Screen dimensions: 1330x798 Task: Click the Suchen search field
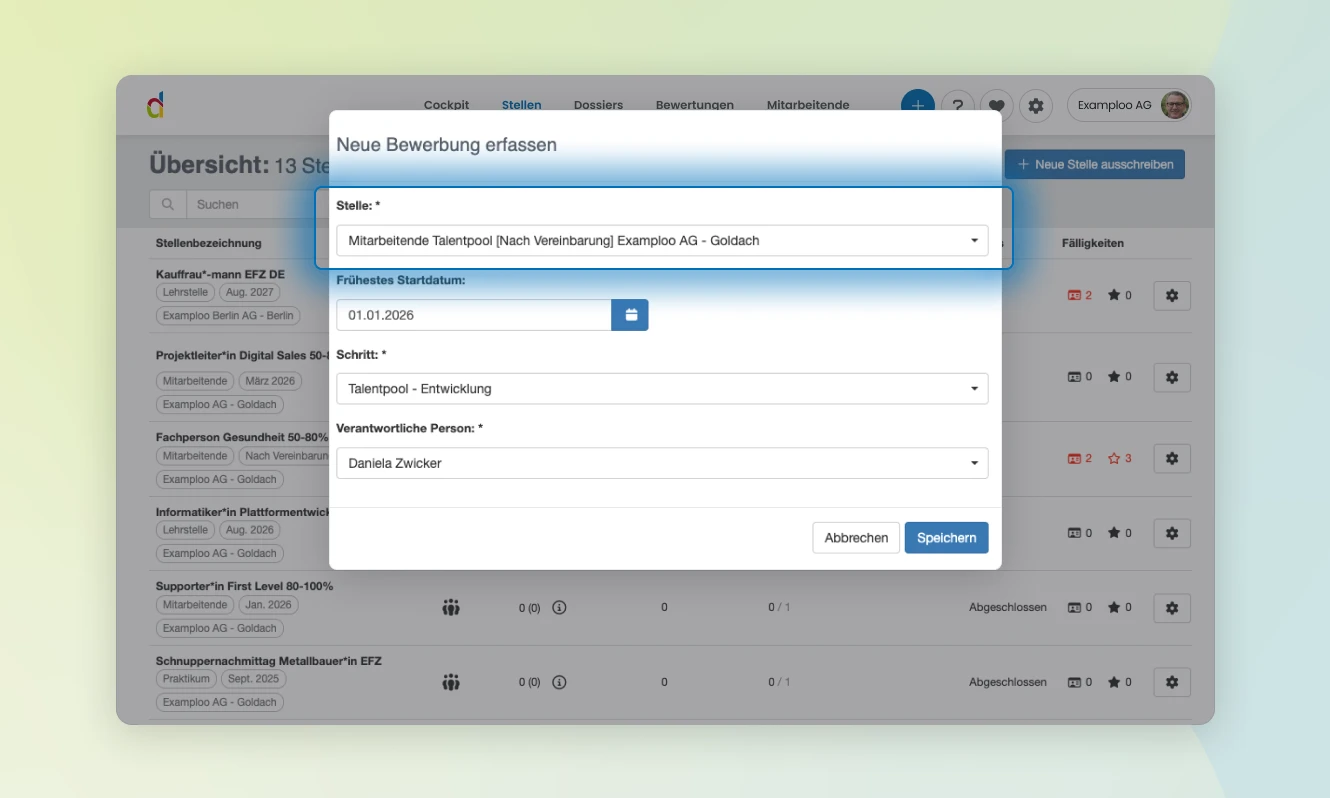click(x=258, y=204)
